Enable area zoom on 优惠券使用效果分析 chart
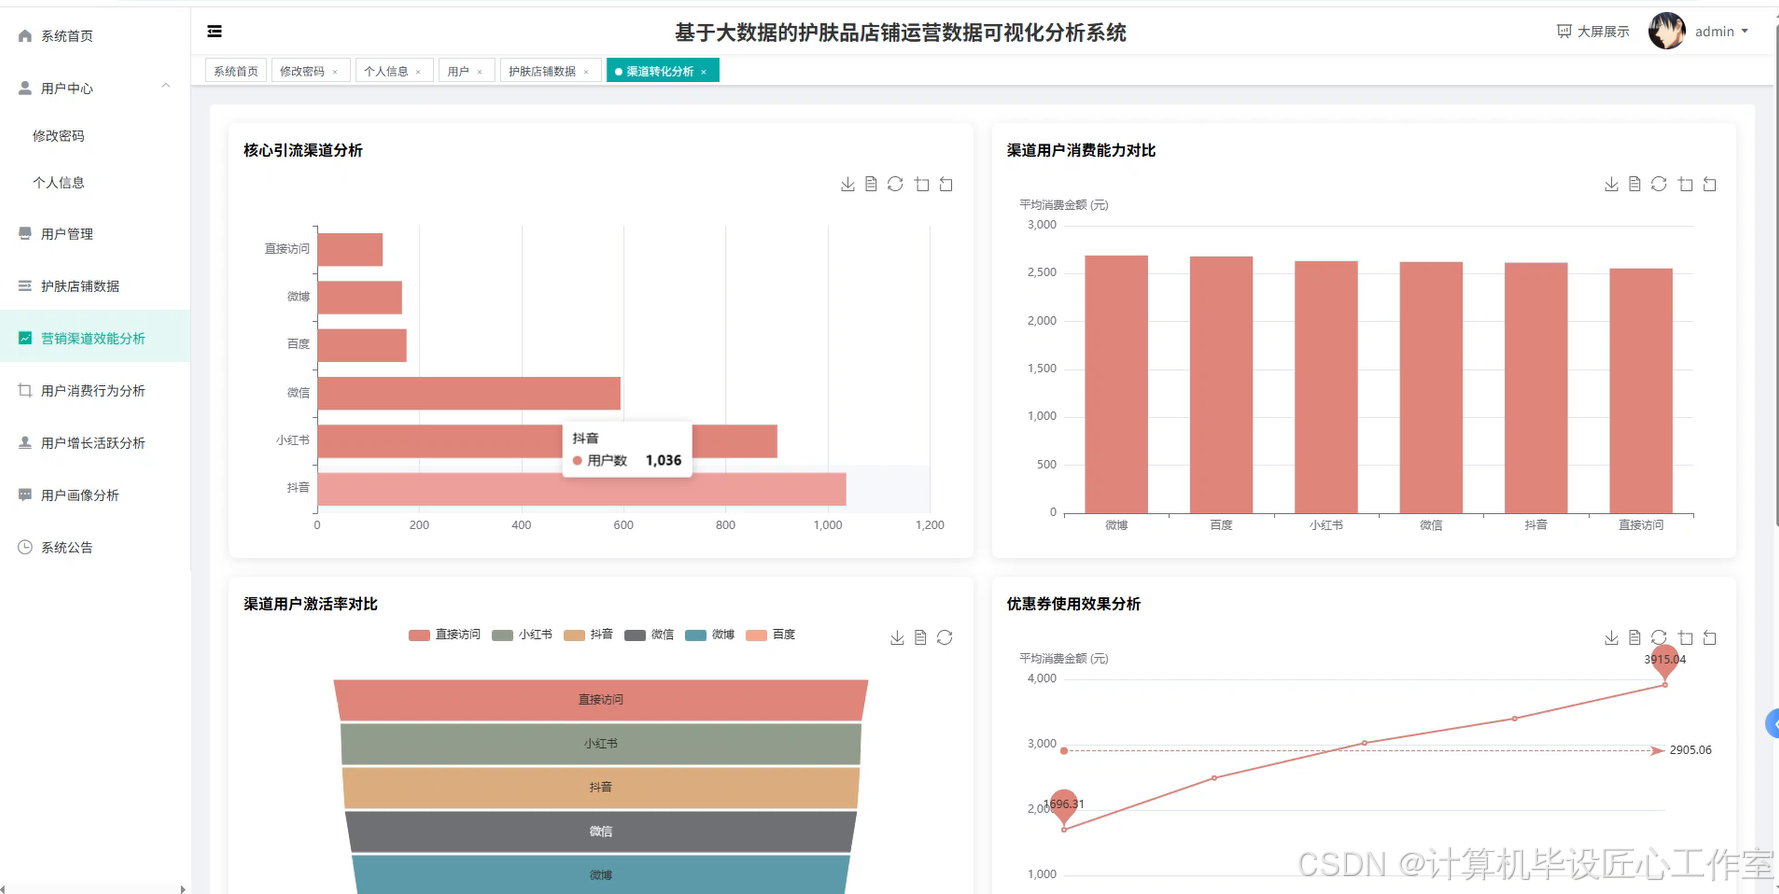Image resolution: width=1779 pixels, height=894 pixels. pyautogui.click(x=1686, y=638)
